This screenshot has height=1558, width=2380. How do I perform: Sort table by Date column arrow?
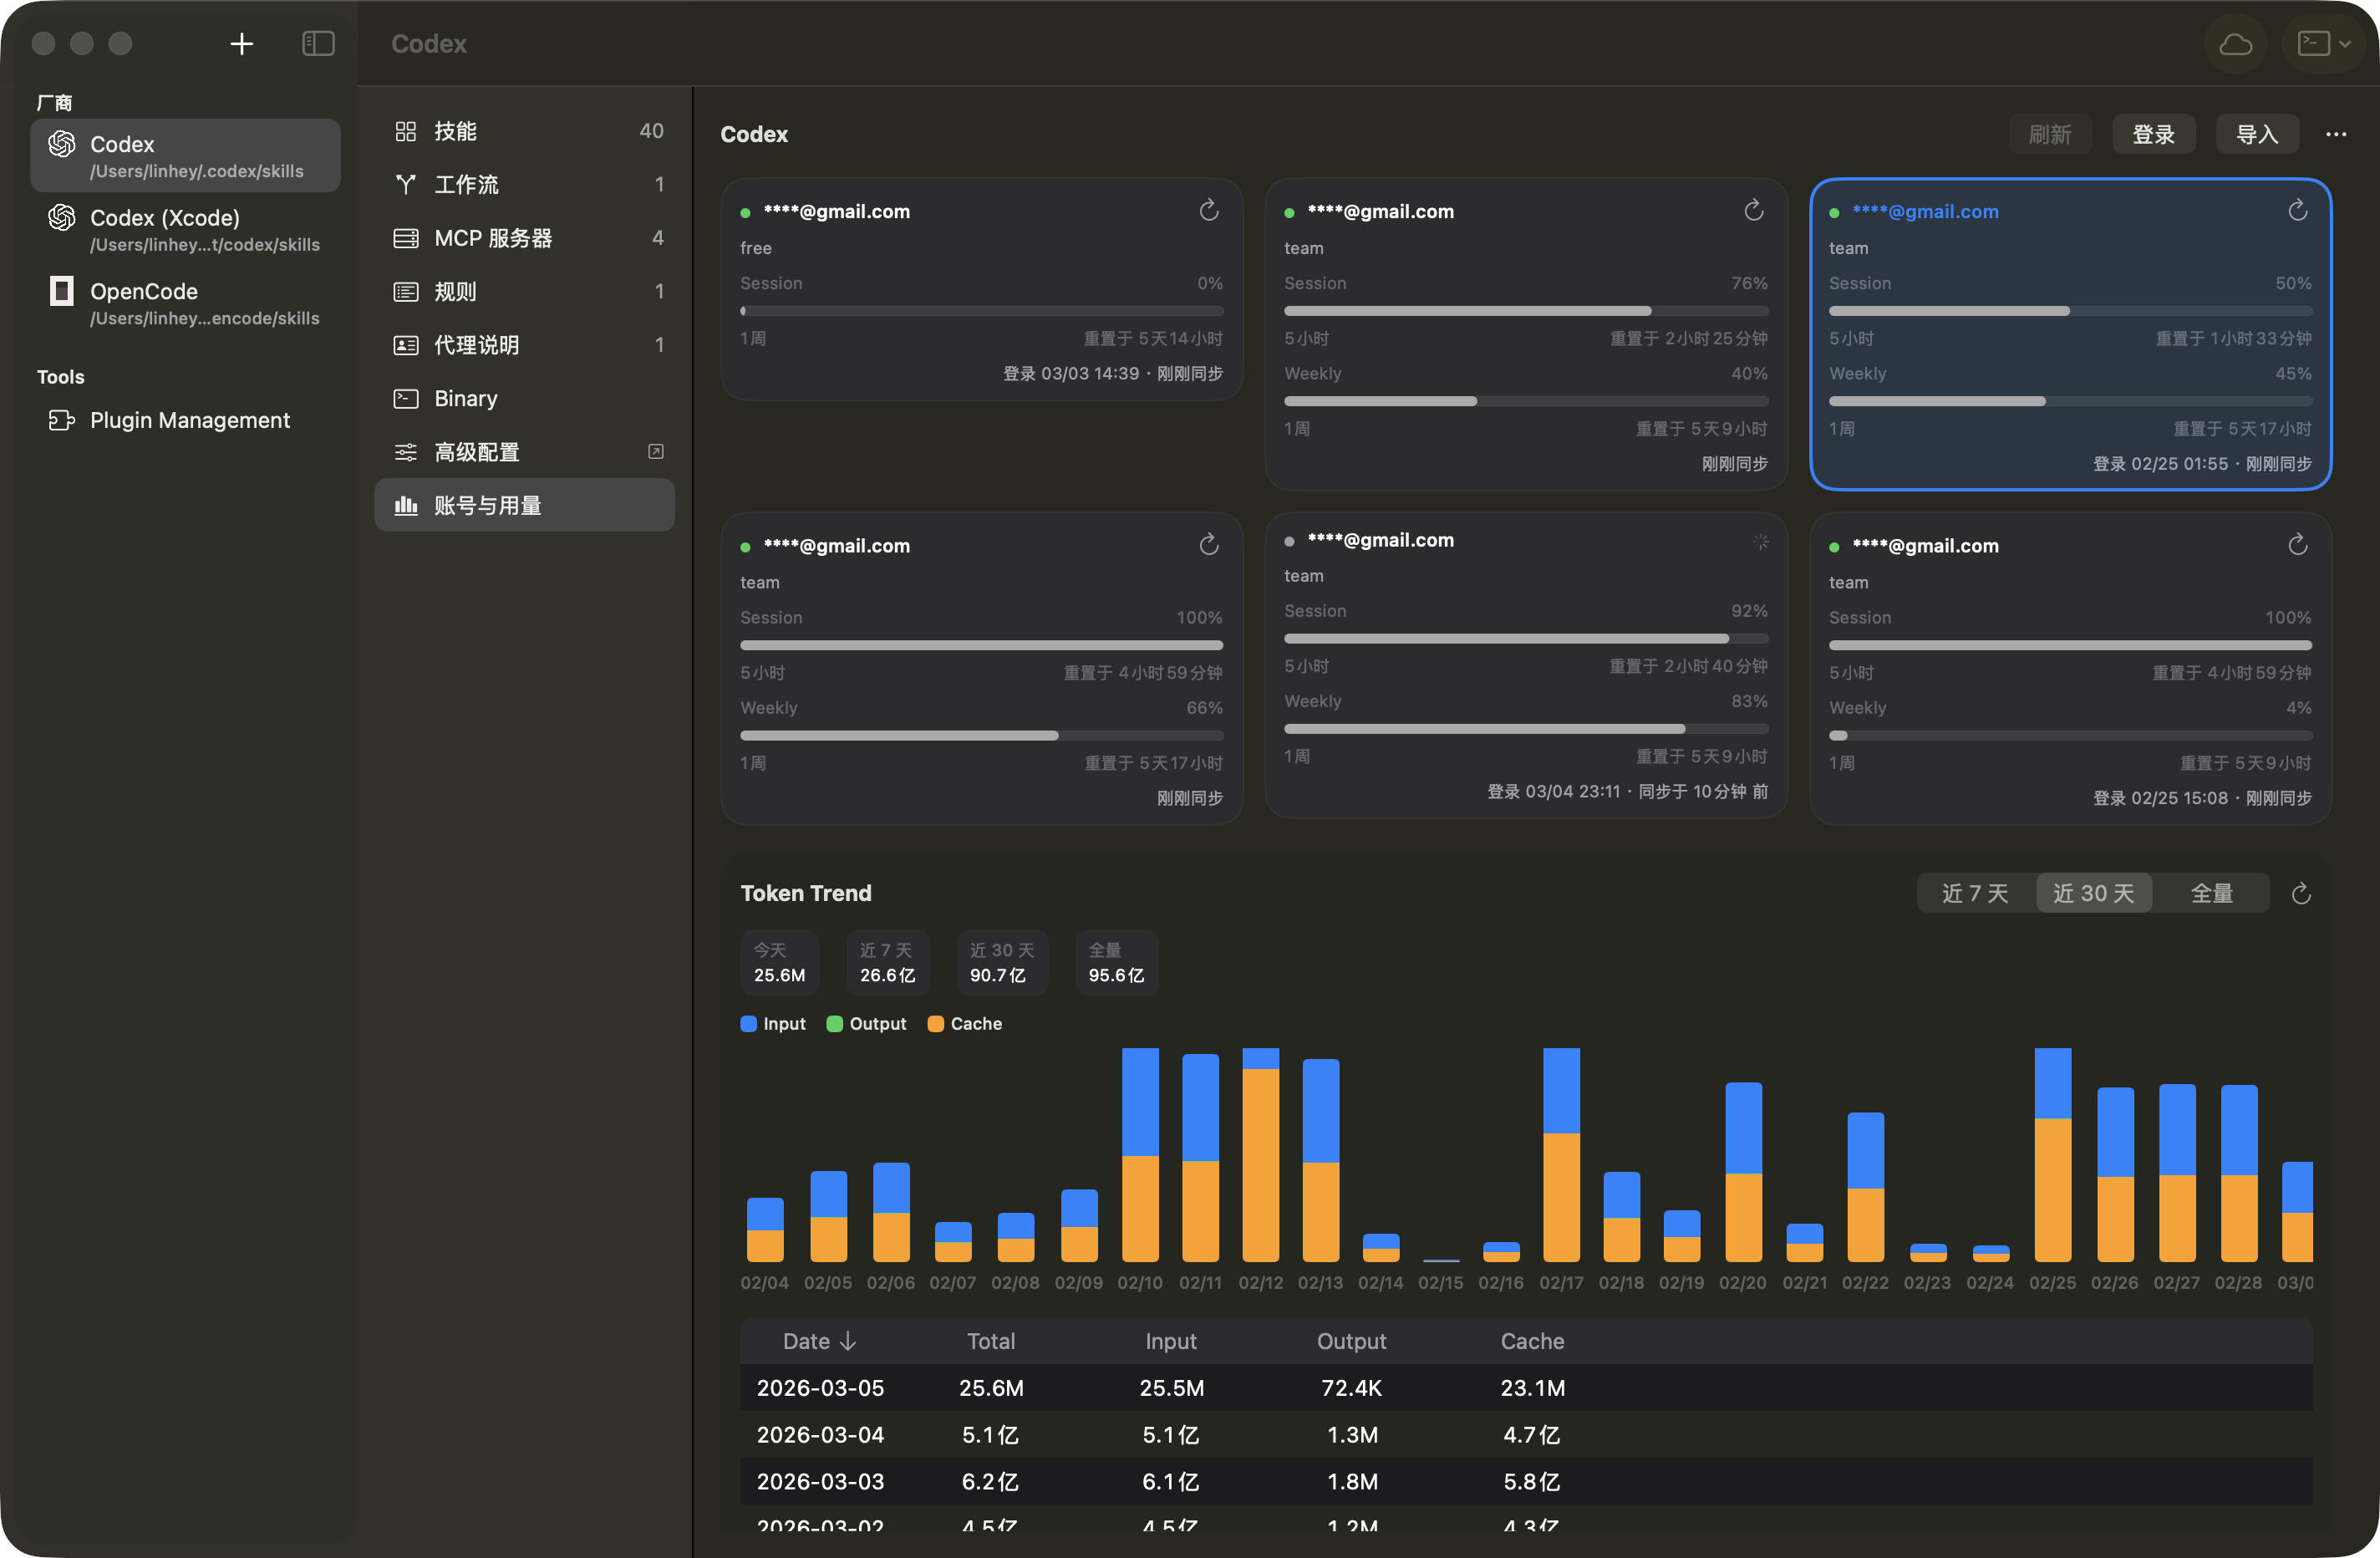(848, 1341)
